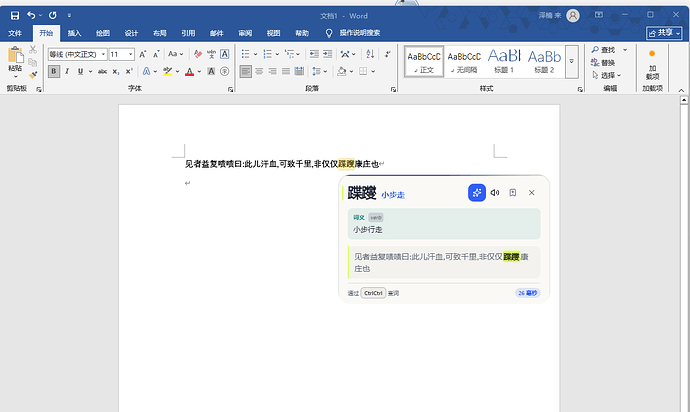Screen dimensions: 690x412
Task: Click the 查找 find button
Action: point(603,50)
